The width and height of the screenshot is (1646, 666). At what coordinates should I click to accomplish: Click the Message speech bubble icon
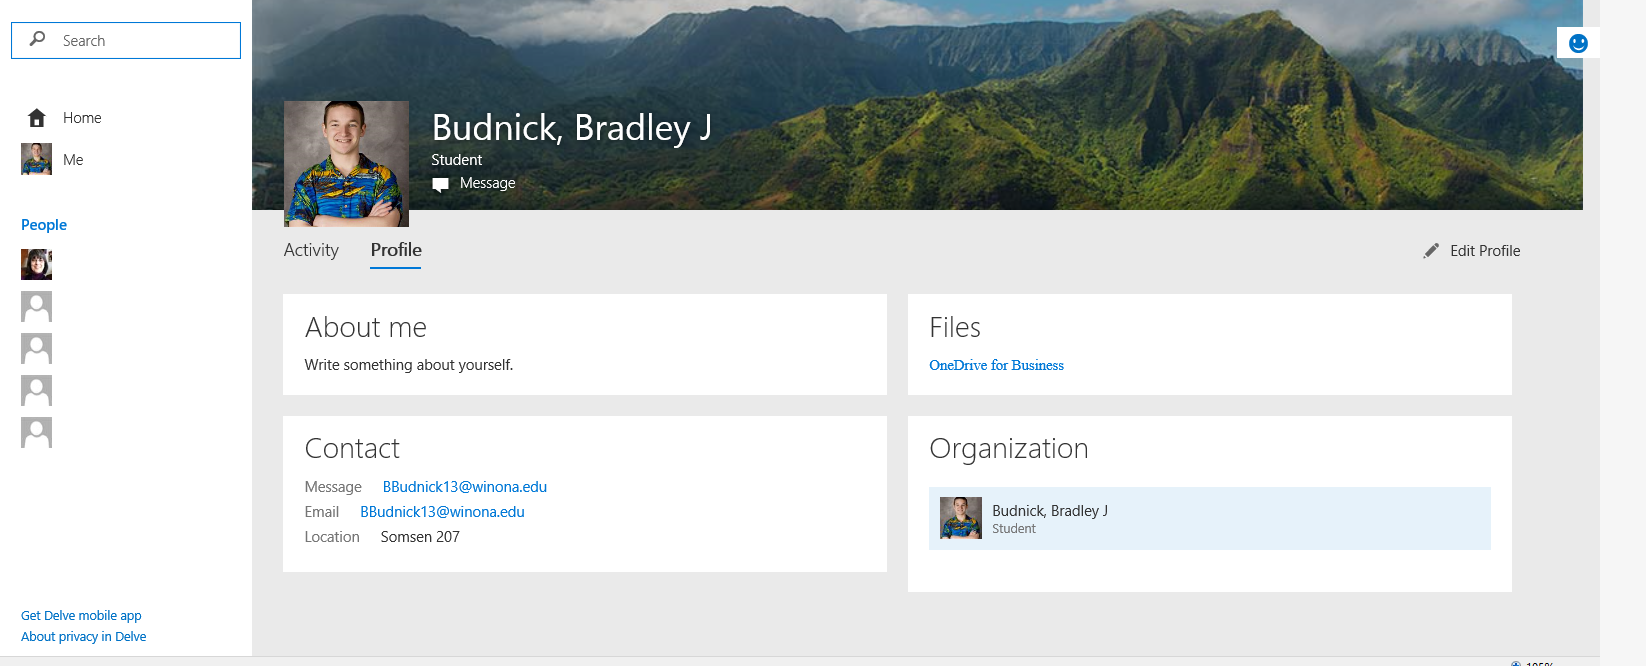click(440, 184)
